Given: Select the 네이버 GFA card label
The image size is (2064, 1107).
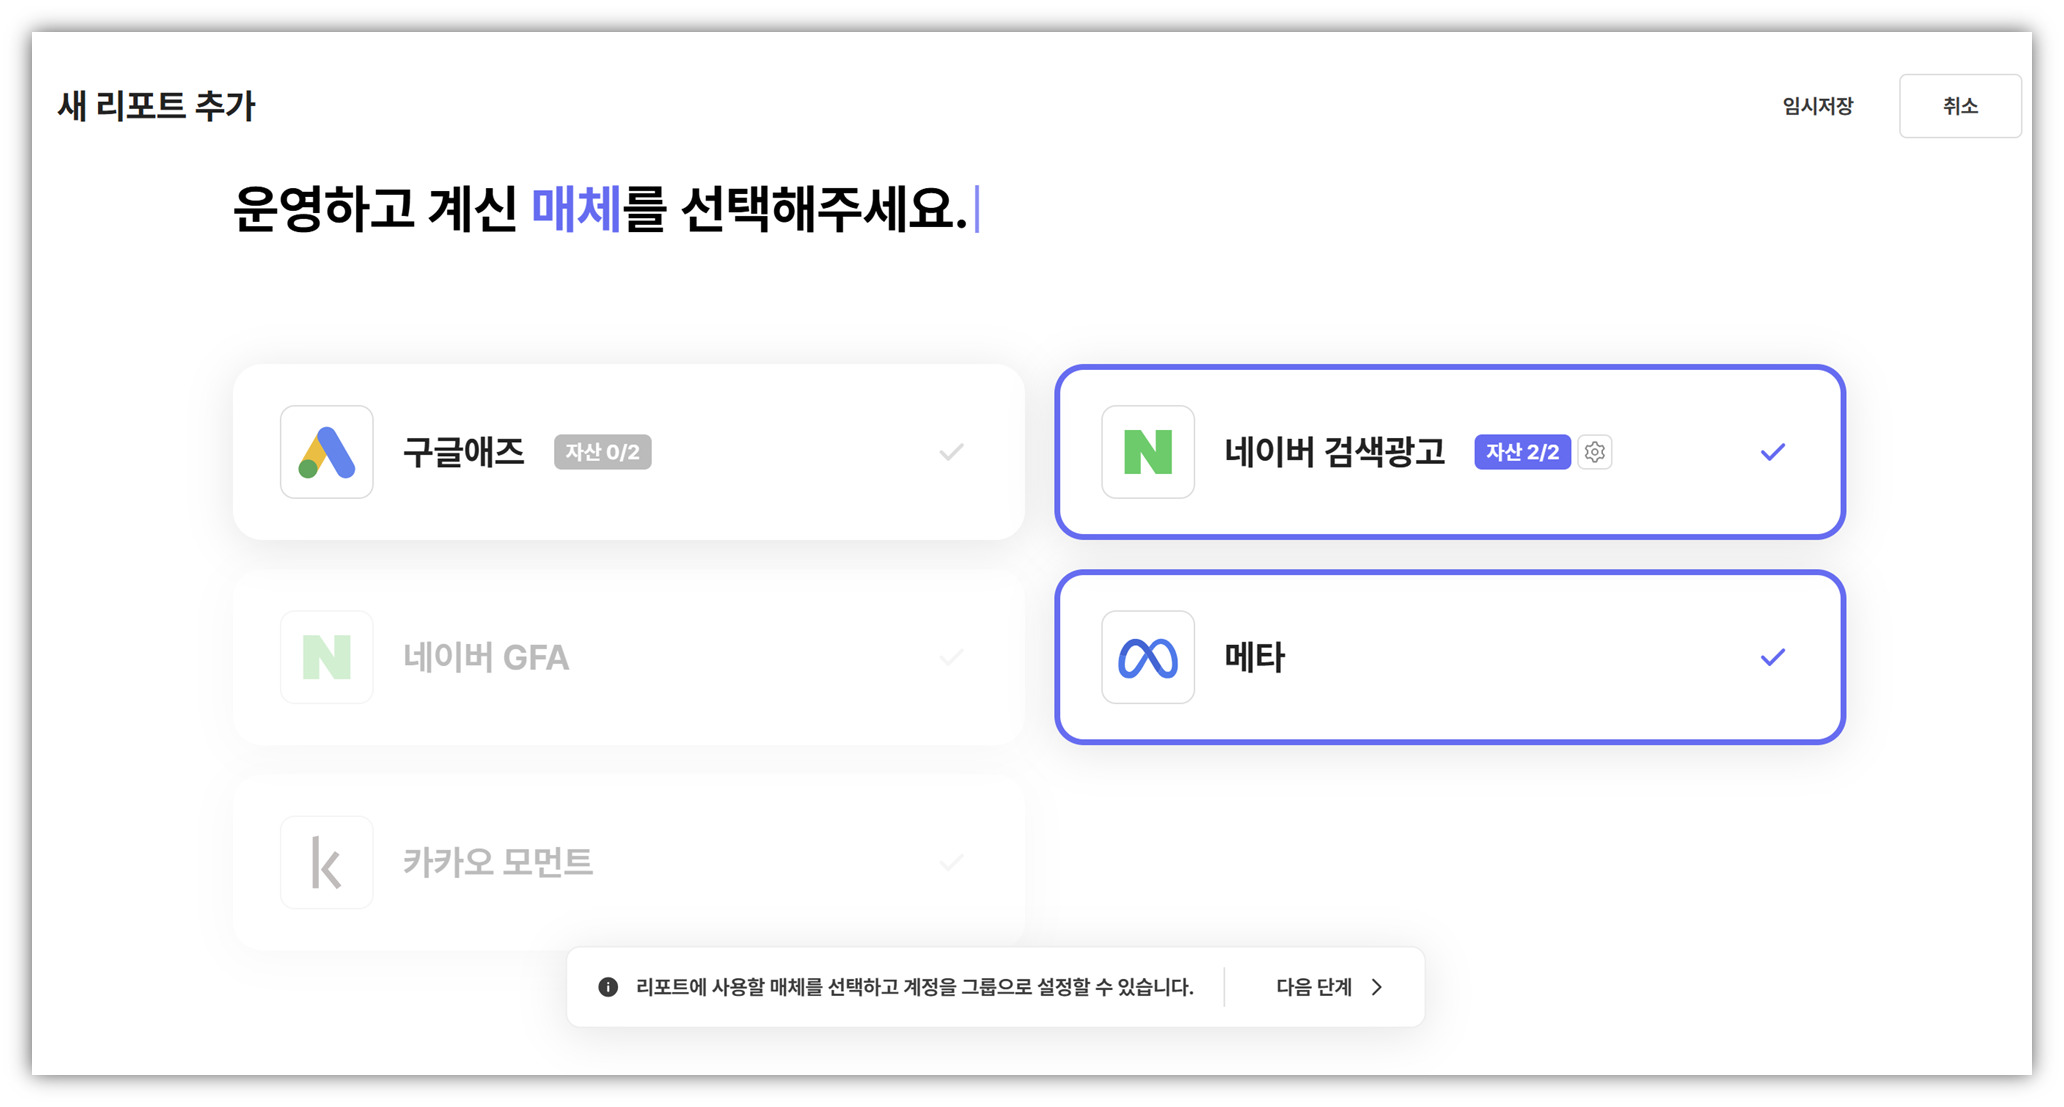Looking at the screenshot, I should pyautogui.click(x=486, y=657).
